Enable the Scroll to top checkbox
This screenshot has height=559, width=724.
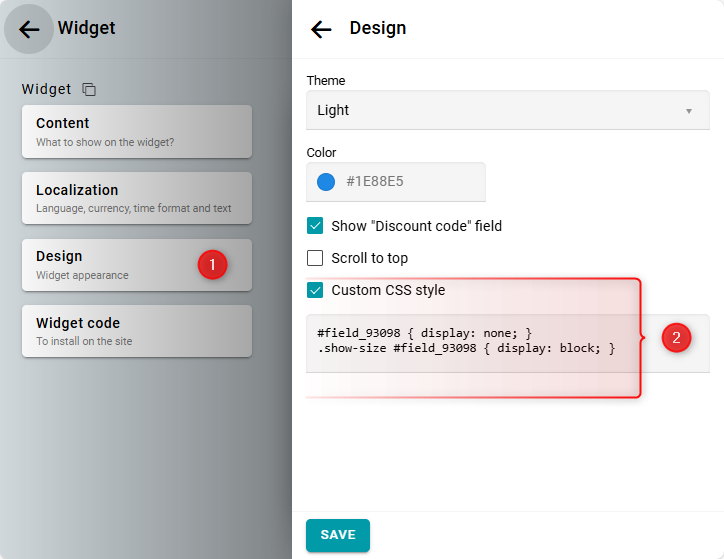[x=315, y=258]
